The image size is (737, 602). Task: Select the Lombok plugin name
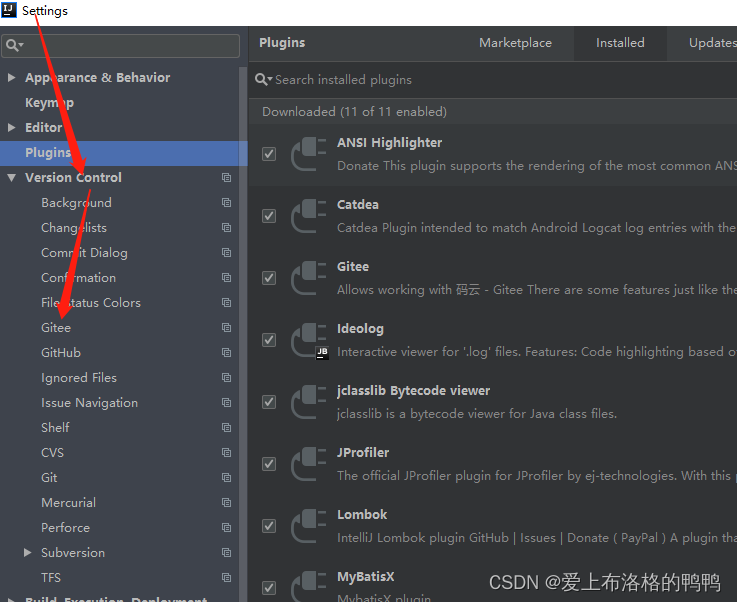(362, 515)
